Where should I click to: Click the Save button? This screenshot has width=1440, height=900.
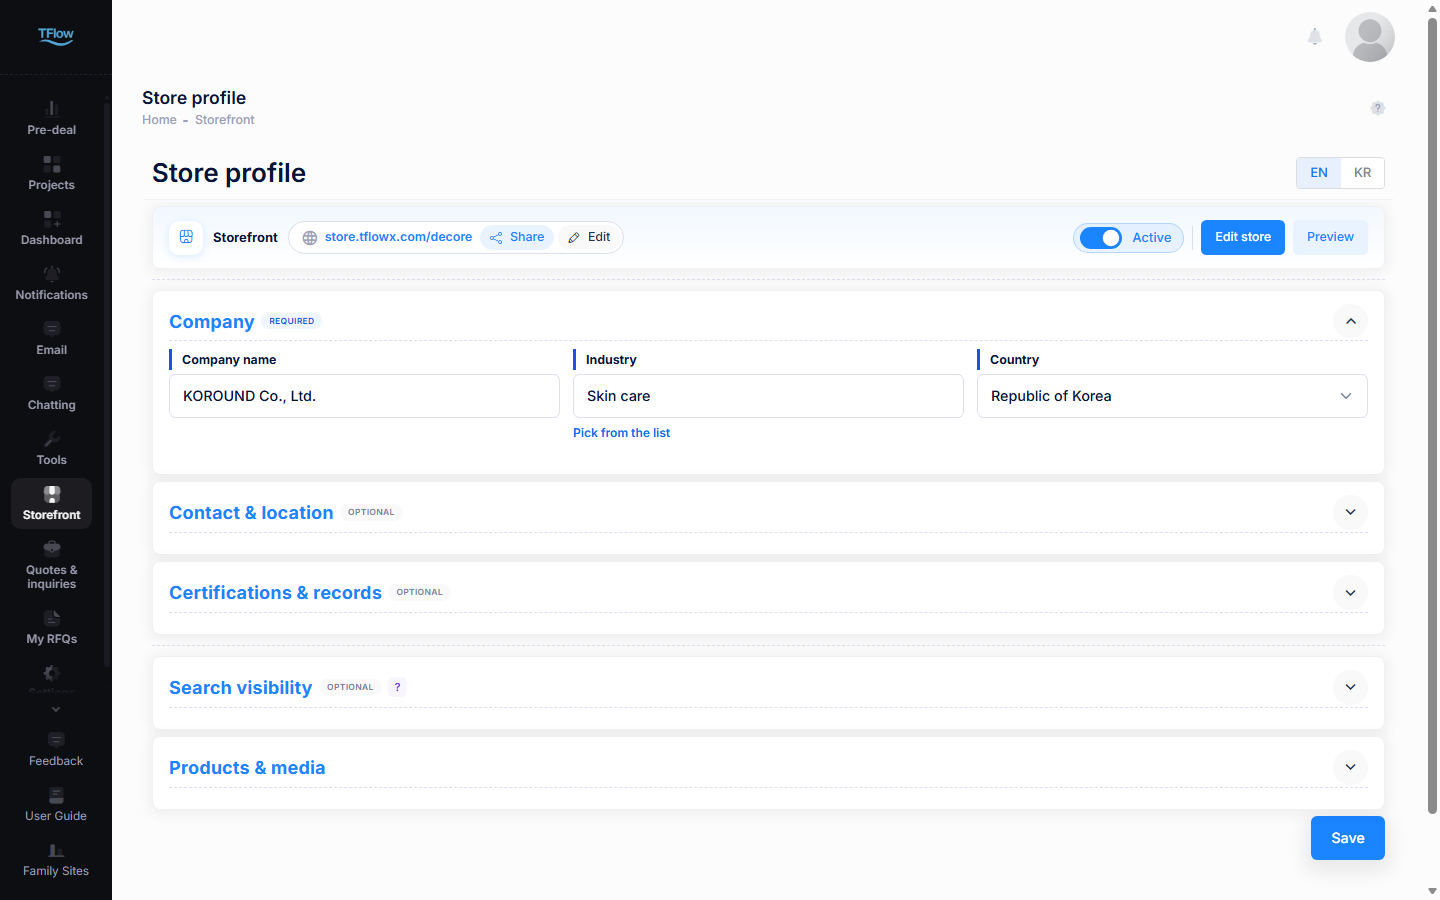tap(1348, 838)
